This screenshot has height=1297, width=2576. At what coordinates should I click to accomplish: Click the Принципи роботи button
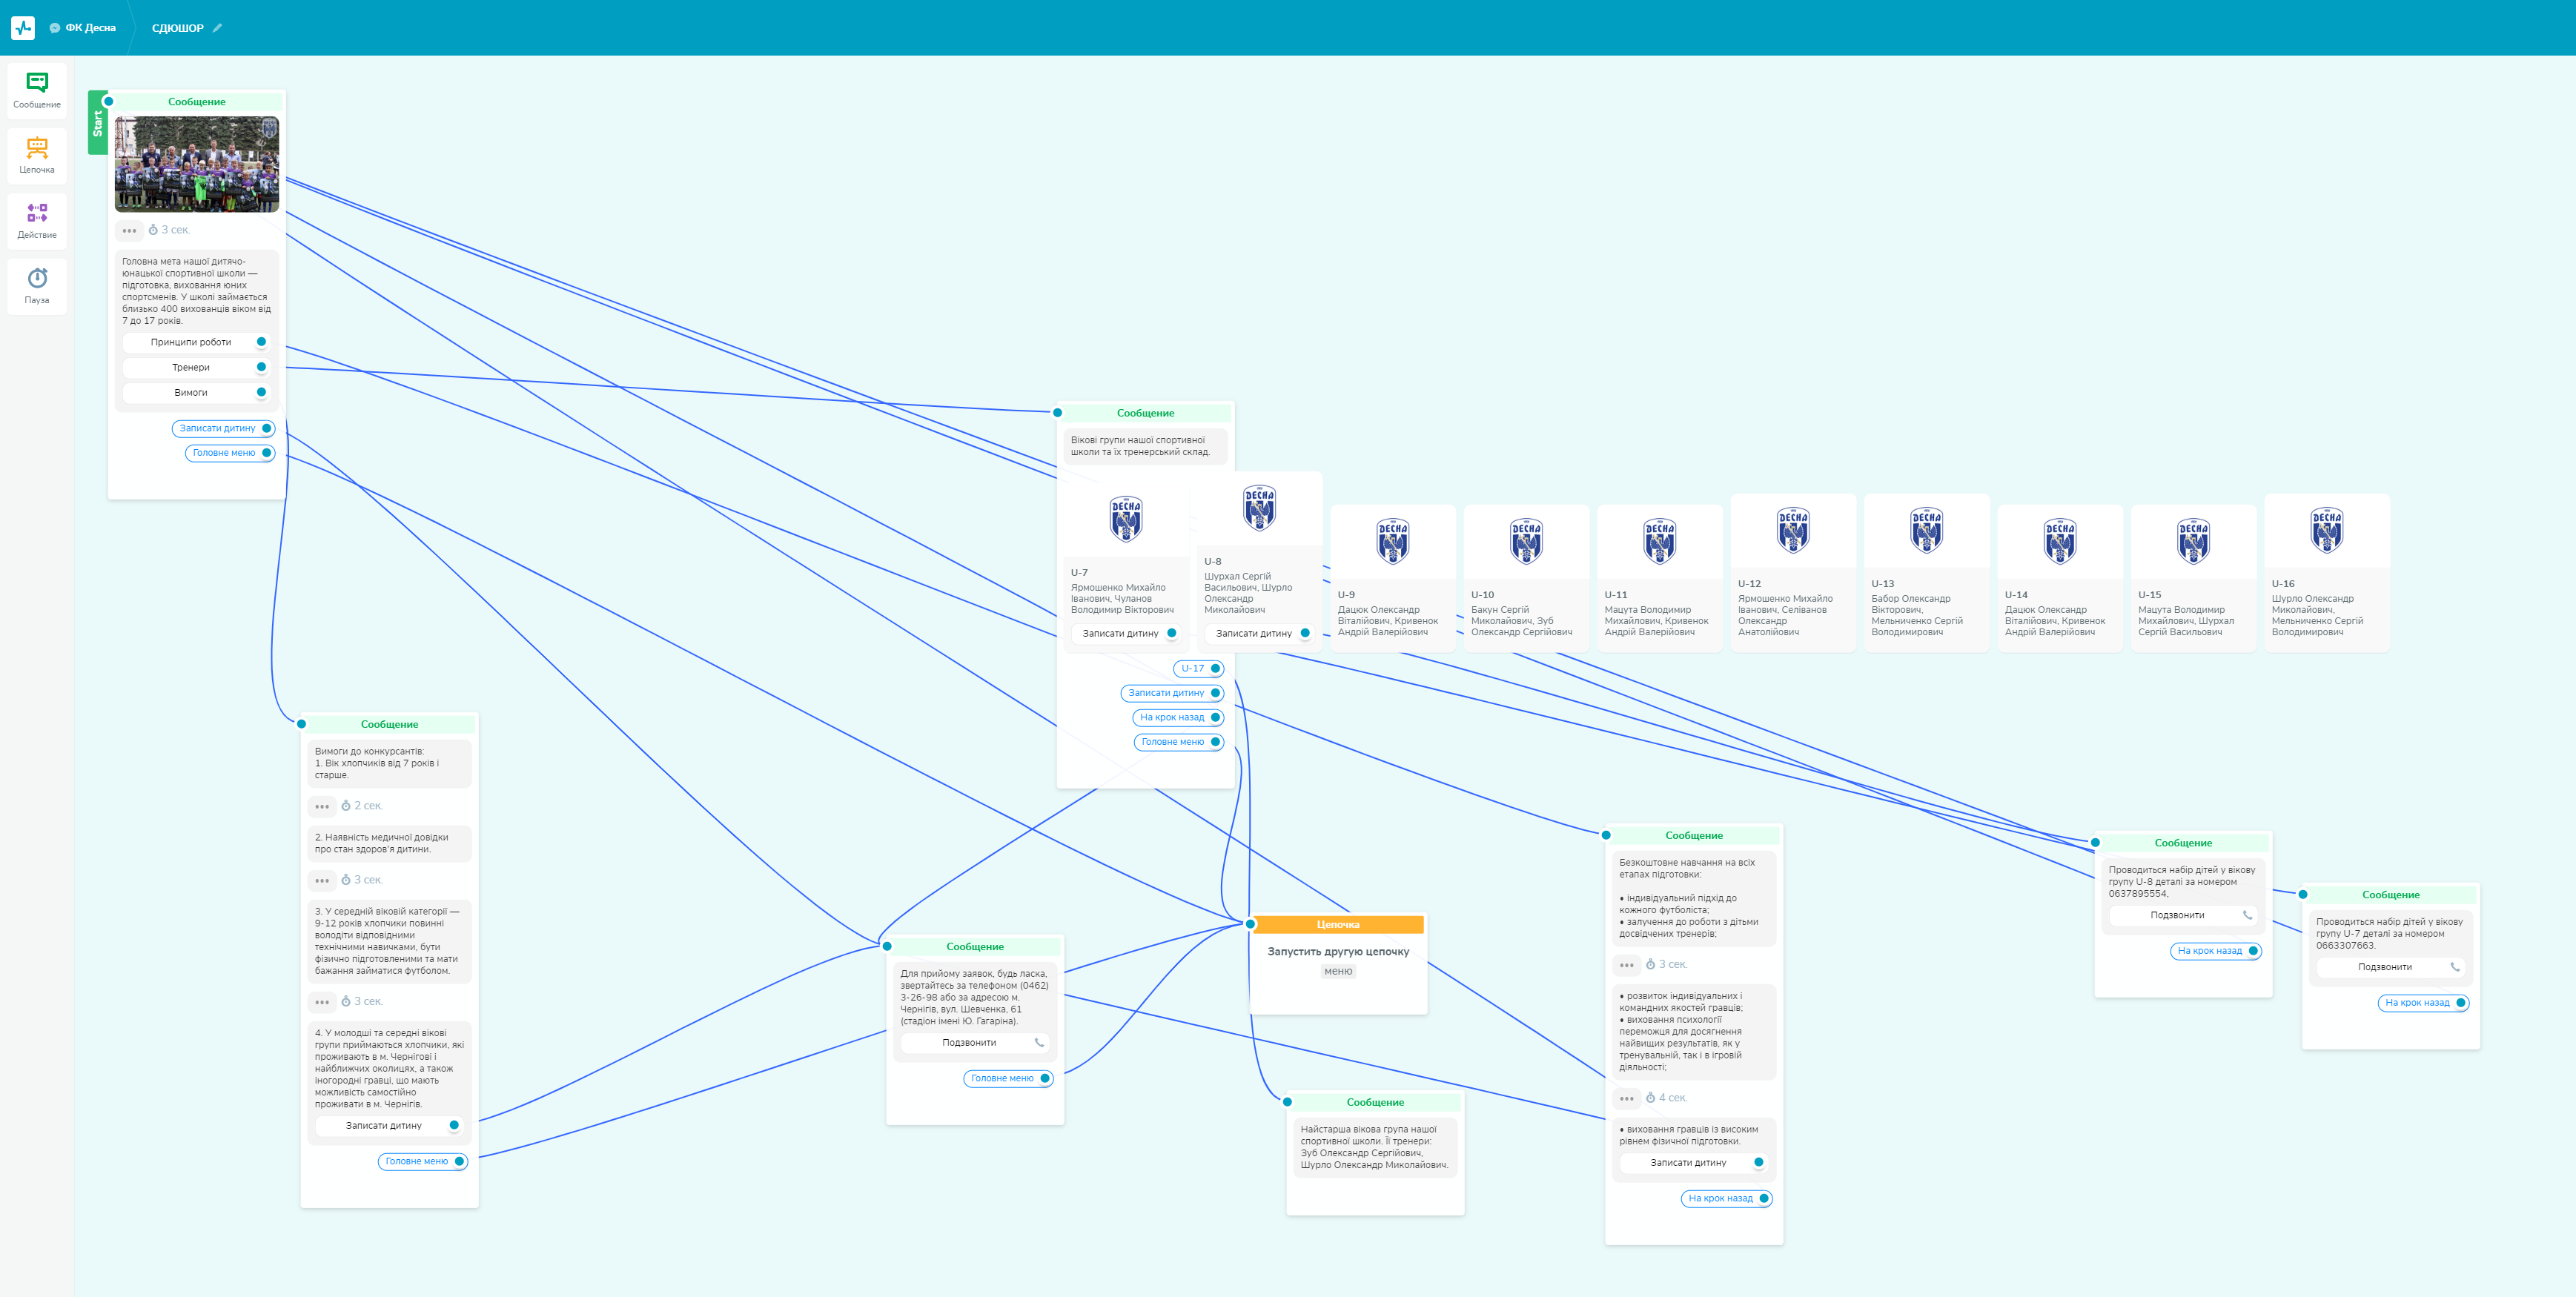(x=196, y=342)
